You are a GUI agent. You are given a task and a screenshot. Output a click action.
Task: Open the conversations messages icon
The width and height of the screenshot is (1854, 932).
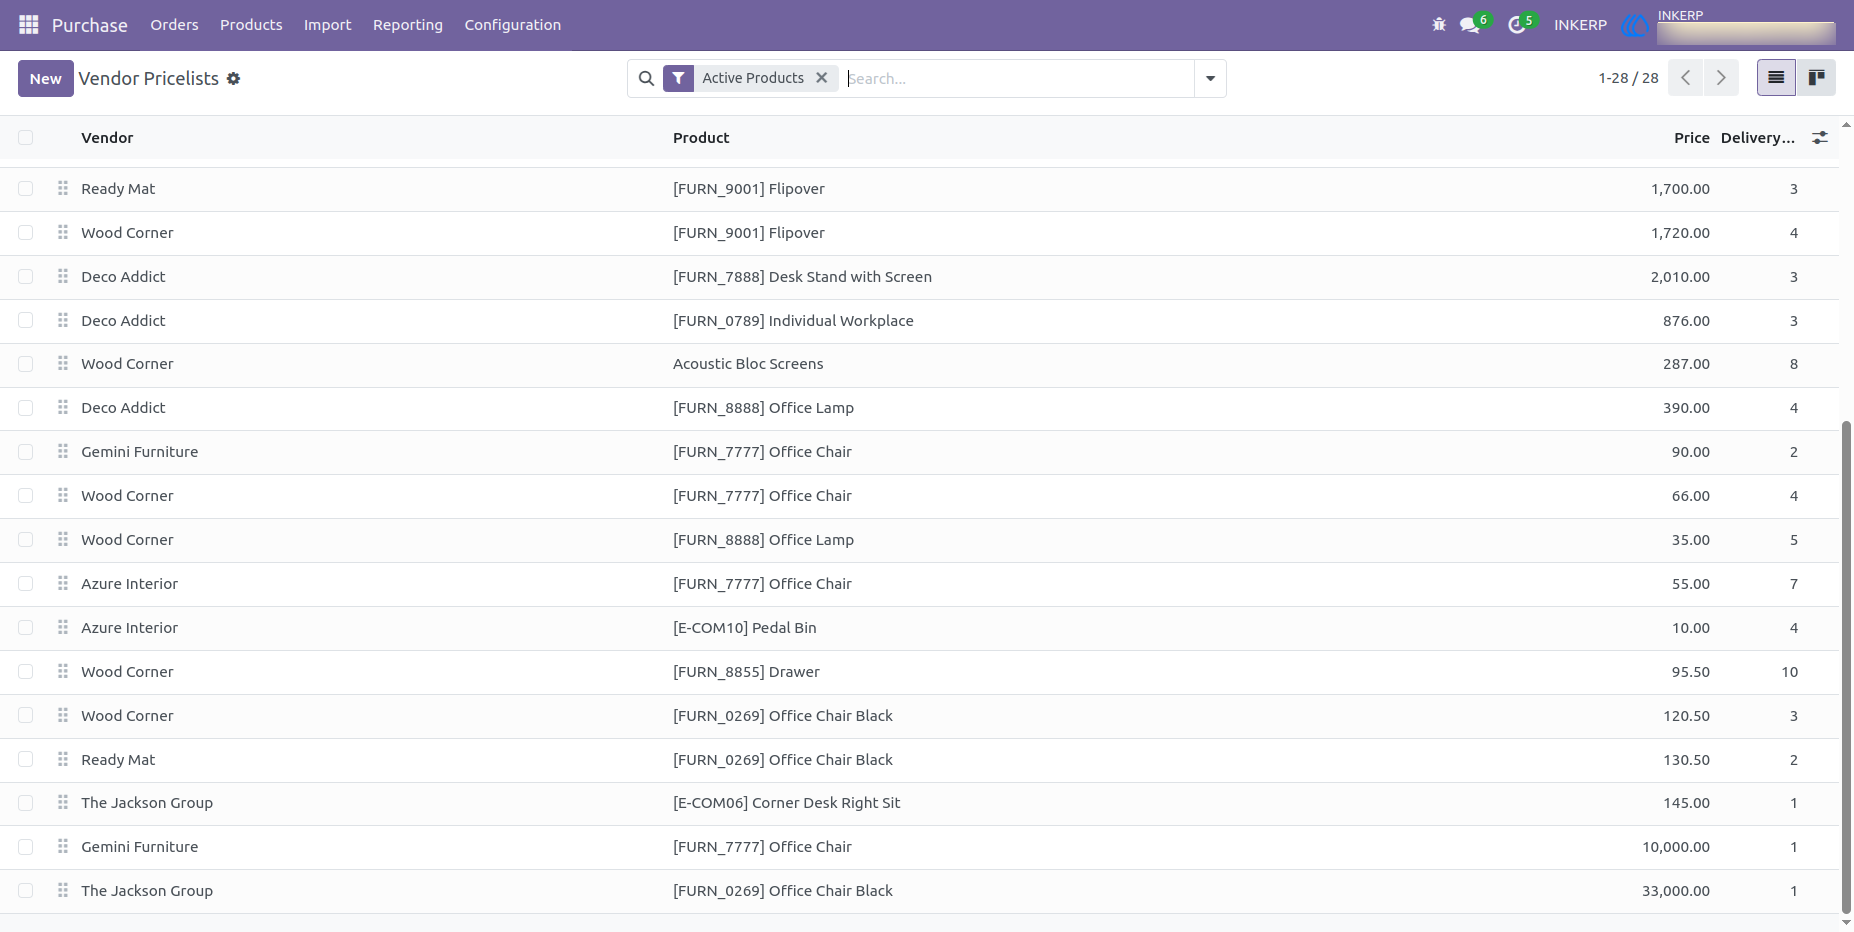click(1470, 24)
